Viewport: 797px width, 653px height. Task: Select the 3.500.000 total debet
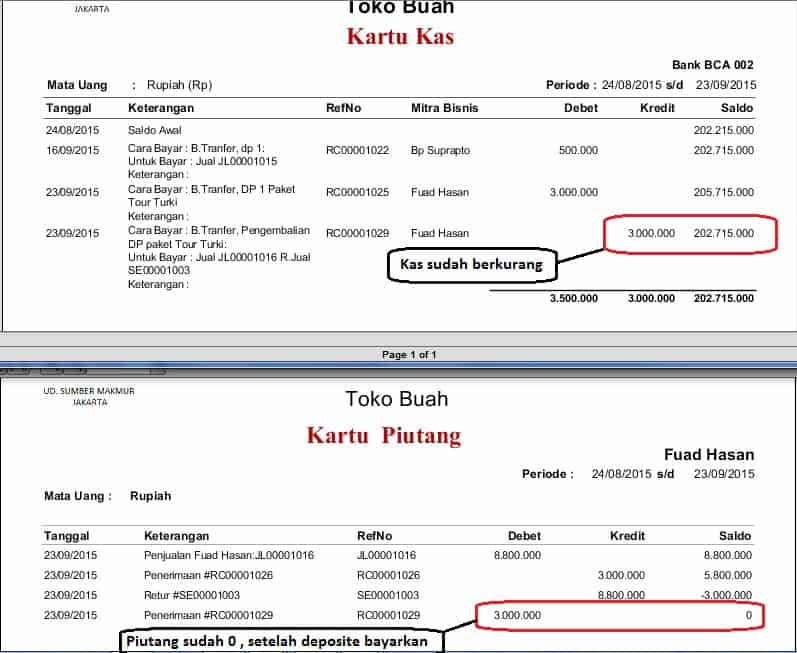pyautogui.click(x=573, y=298)
